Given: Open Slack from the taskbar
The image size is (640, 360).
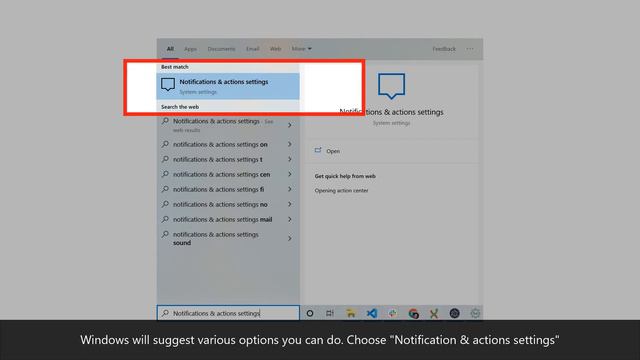Looking at the screenshot, I should point(392,313).
